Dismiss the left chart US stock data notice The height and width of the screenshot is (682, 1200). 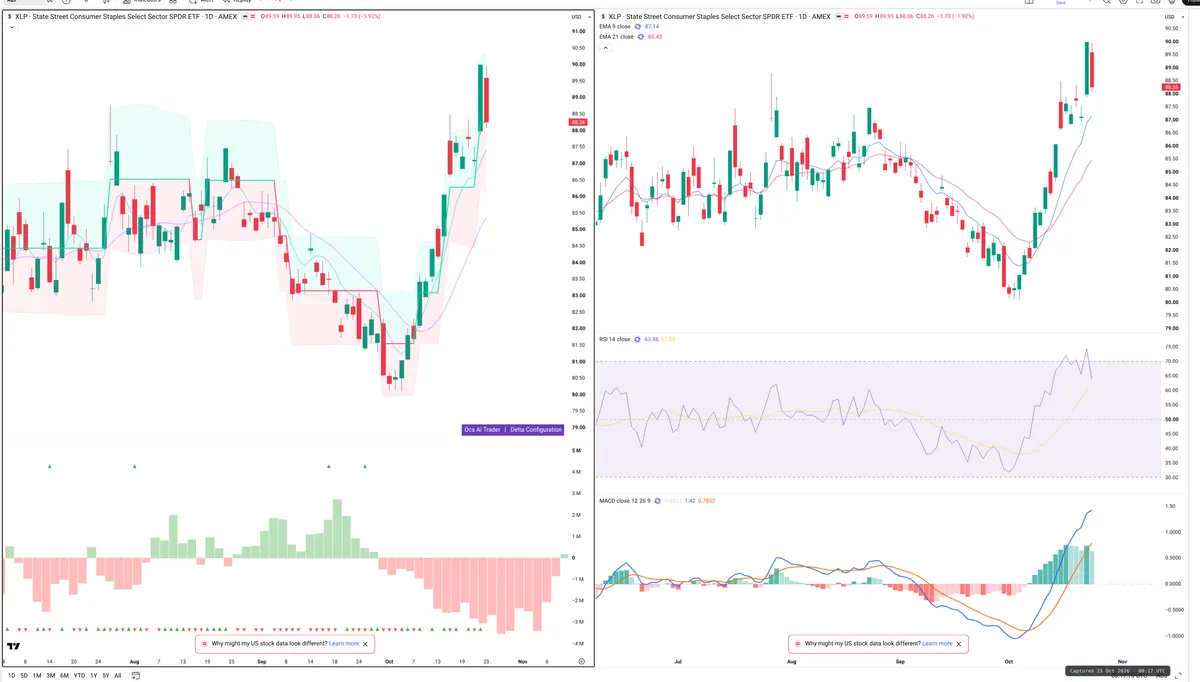(366, 644)
